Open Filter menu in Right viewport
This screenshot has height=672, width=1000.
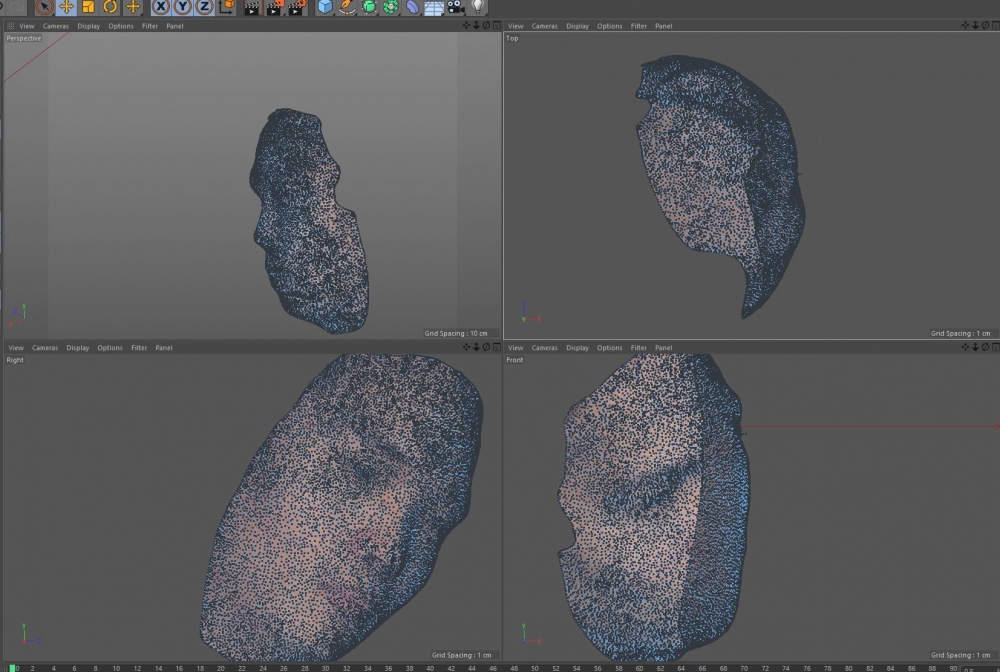(x=139, y=348)
